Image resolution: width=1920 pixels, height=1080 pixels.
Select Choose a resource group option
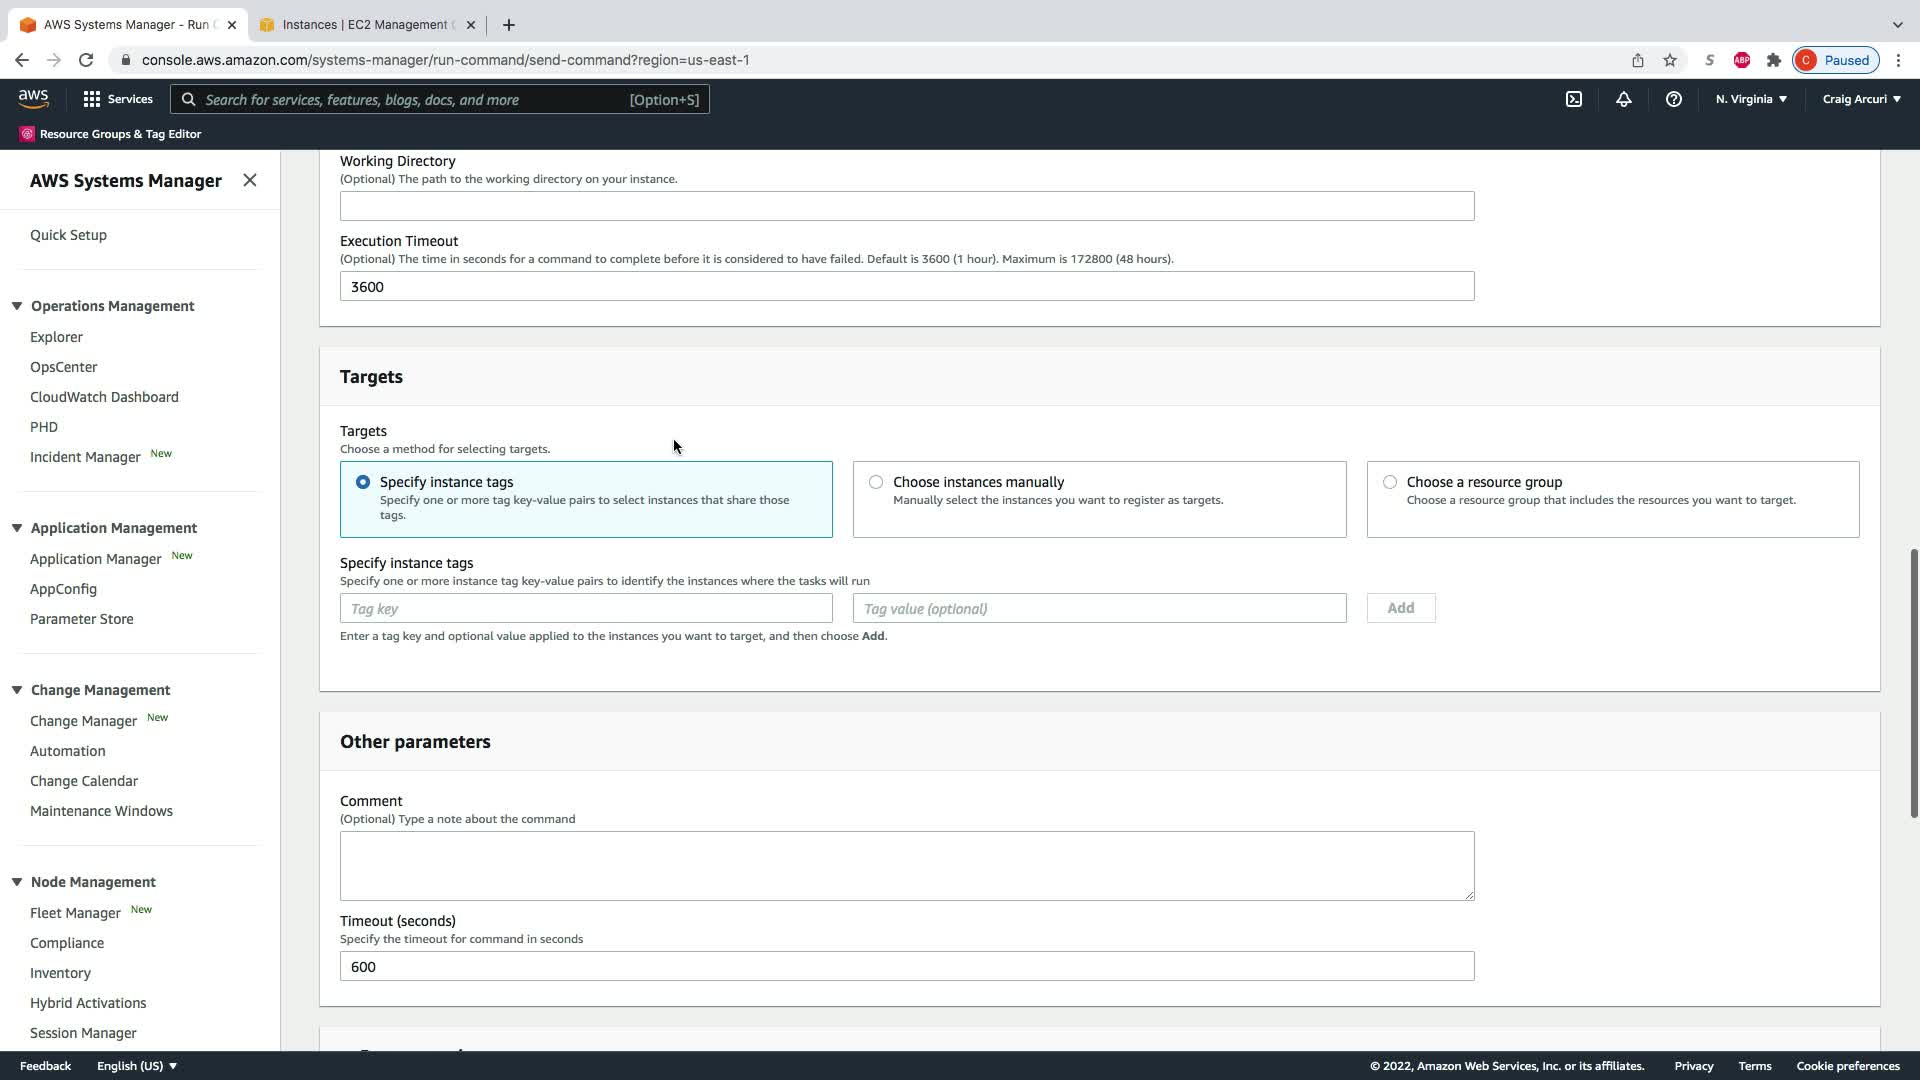(1389, 482)
